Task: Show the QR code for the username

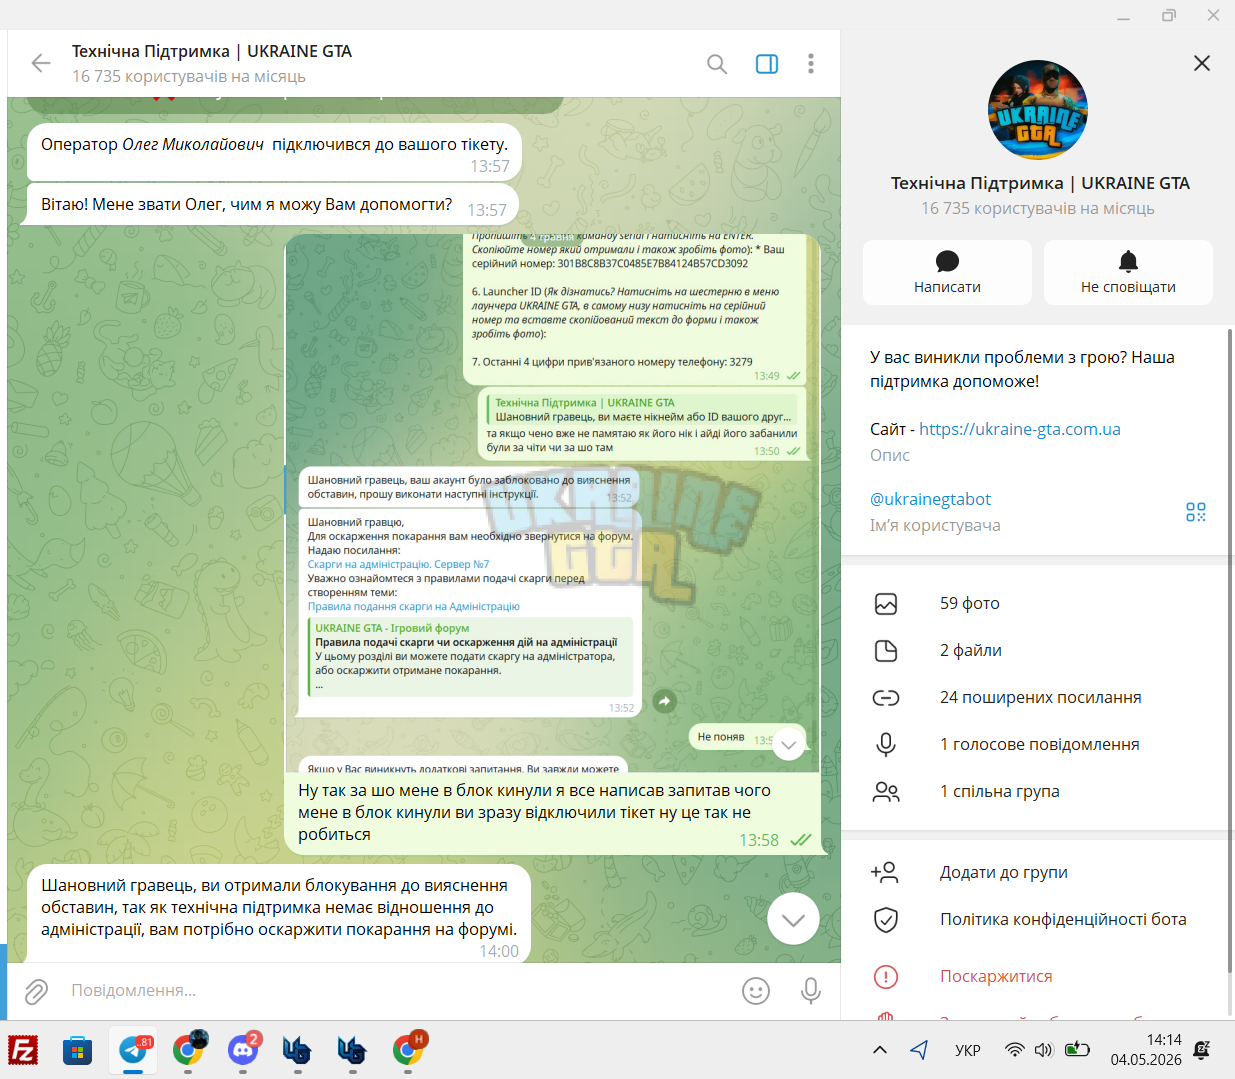Action: tap(1196, 512)
